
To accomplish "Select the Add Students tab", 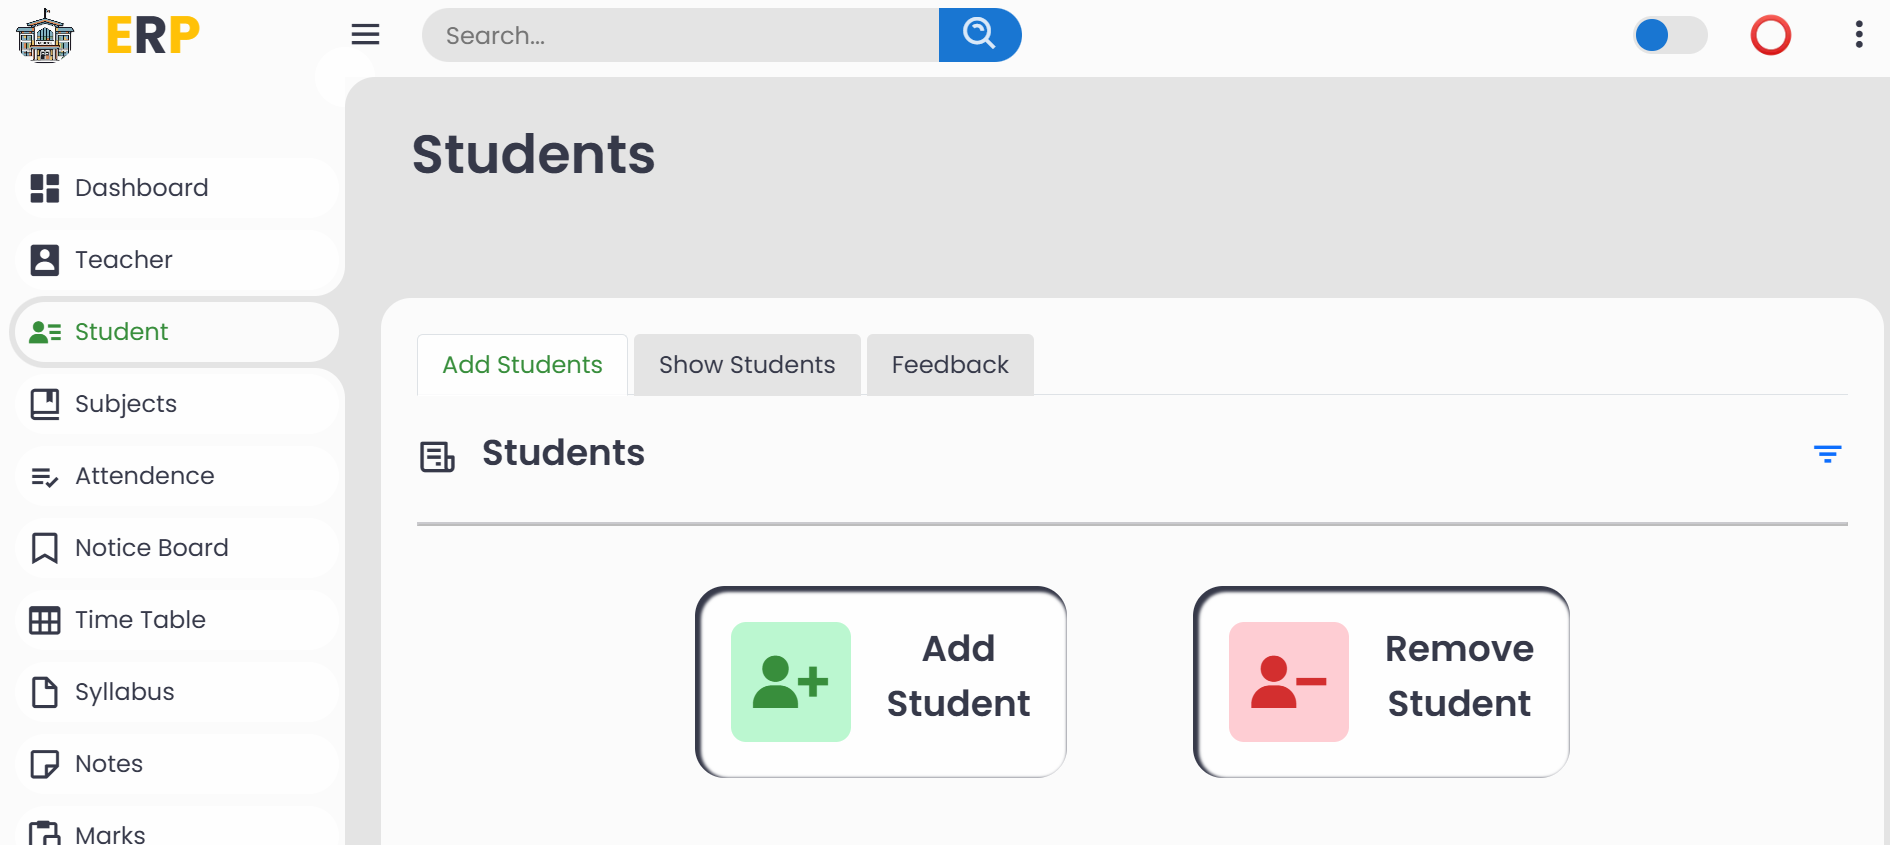I will (x=522, y=365).
